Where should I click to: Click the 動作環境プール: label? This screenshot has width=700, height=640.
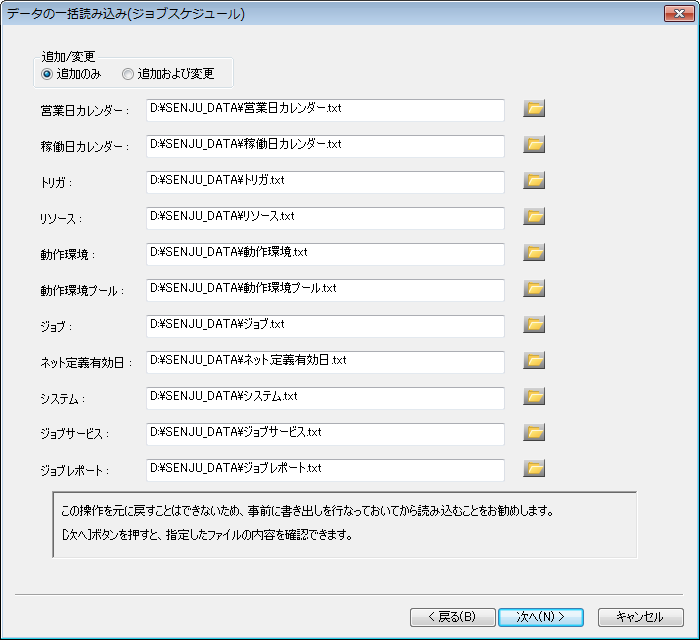(82, 291)
